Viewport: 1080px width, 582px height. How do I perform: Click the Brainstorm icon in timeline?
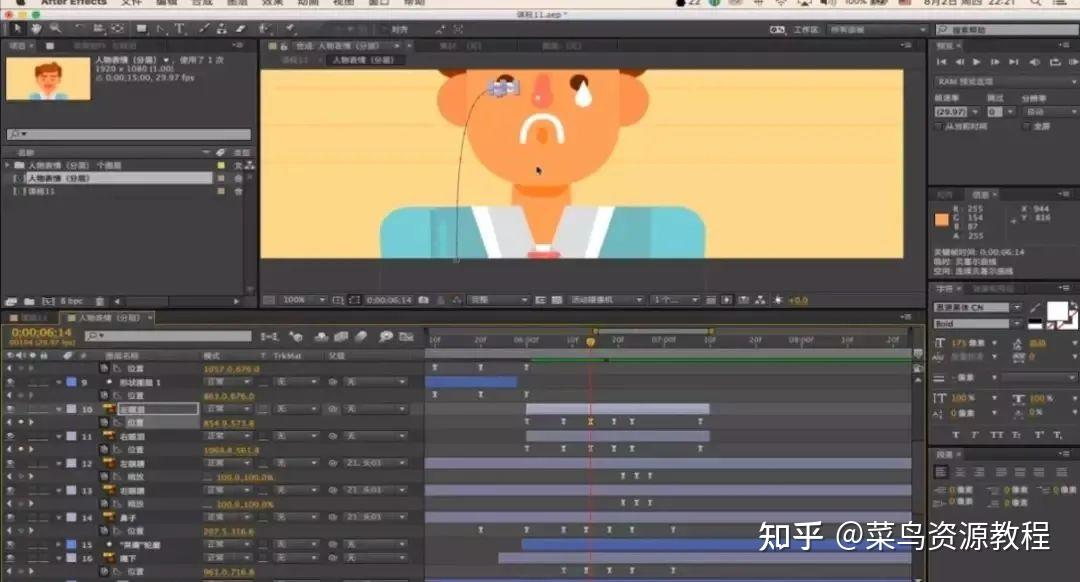pos(386,336)
